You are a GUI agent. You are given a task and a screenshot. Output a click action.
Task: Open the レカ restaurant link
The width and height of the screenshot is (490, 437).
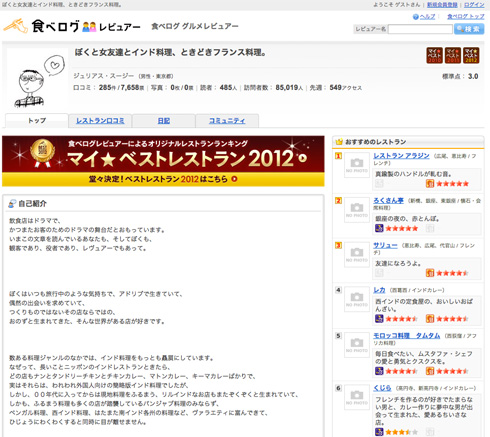pyautogui.click(x=379, y=290)
